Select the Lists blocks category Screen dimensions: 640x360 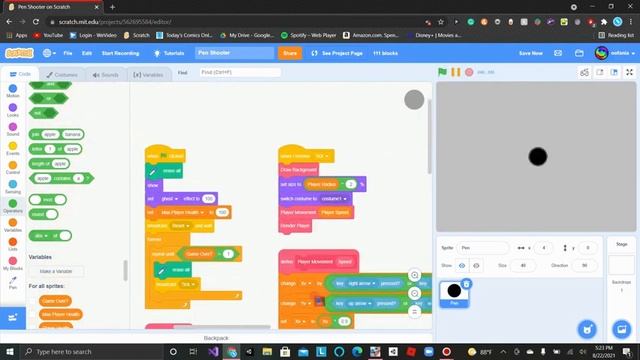point(13,244)
